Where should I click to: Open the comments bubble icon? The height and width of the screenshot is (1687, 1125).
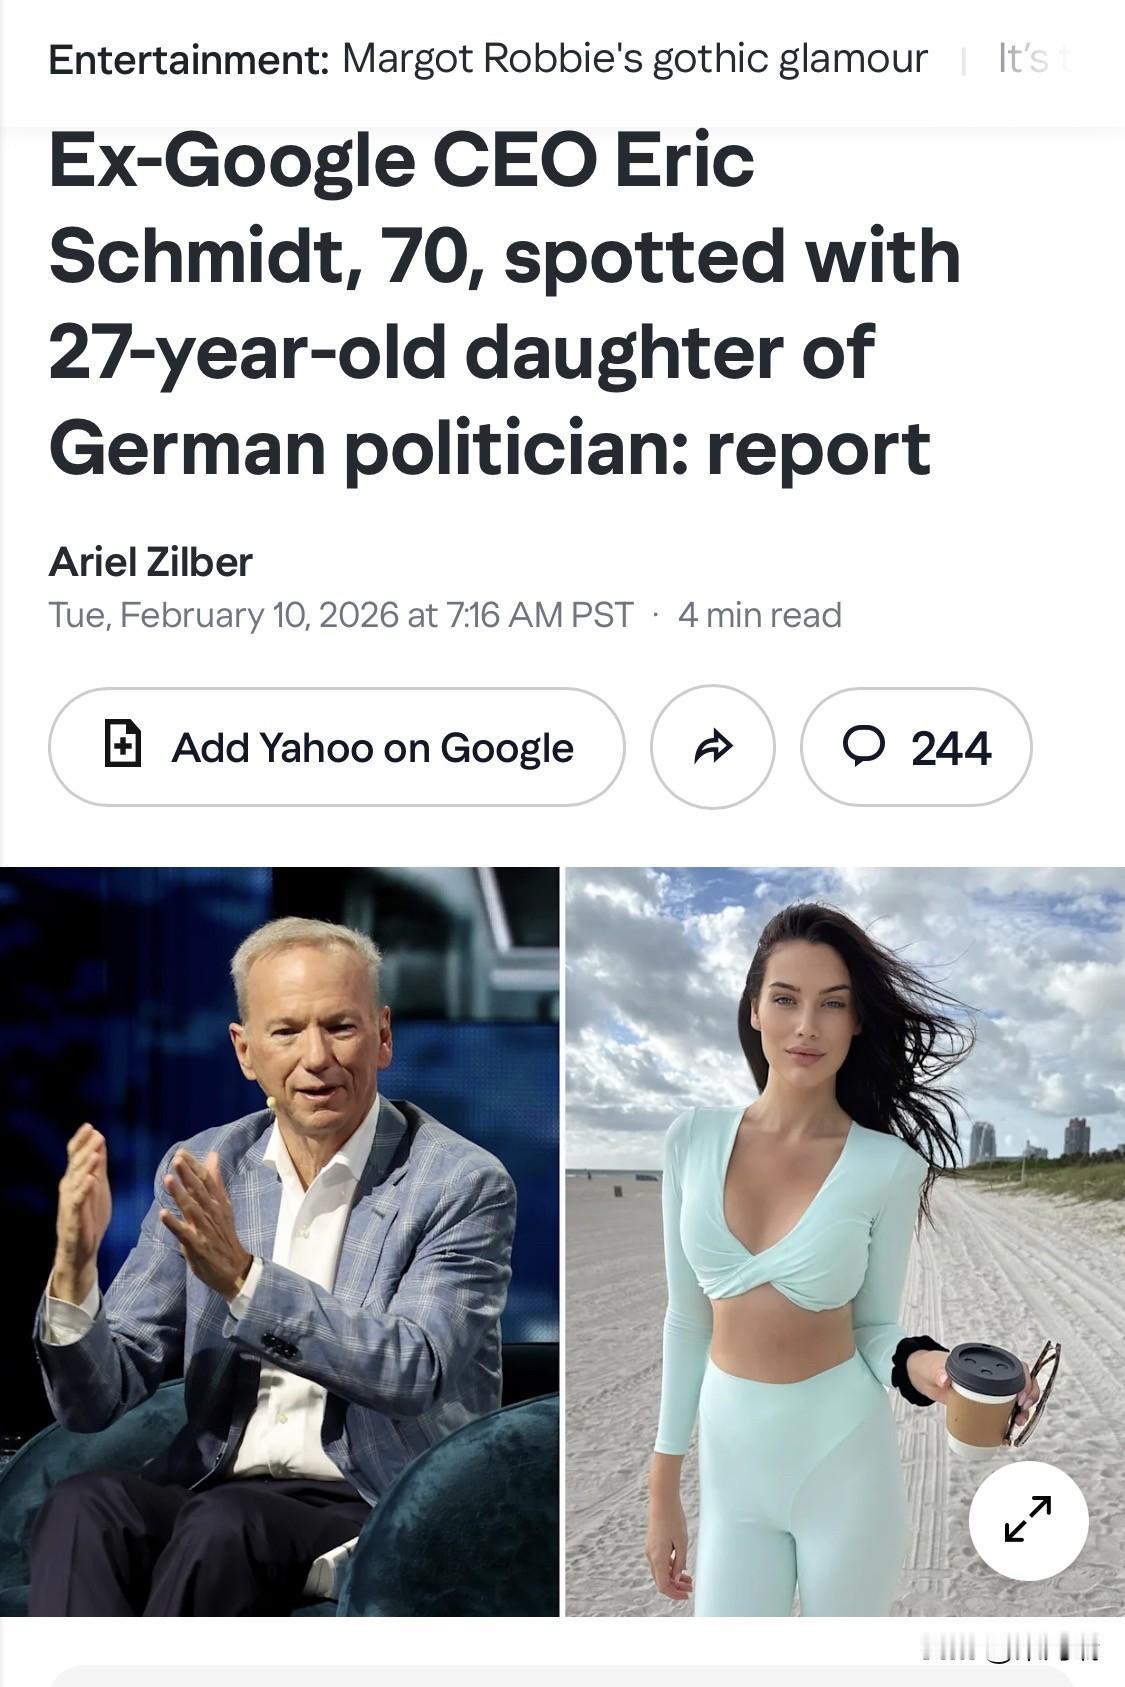(864, 746)
